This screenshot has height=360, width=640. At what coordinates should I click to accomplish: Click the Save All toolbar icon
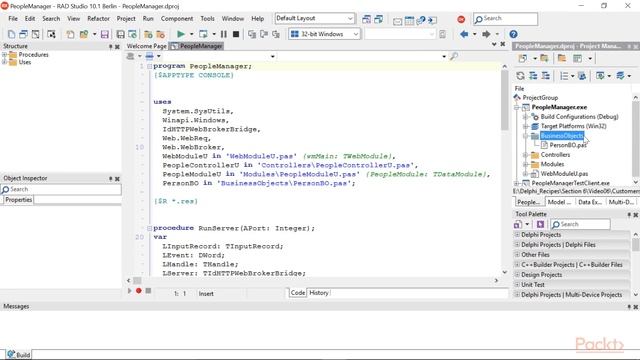click(x=120, y=34)
